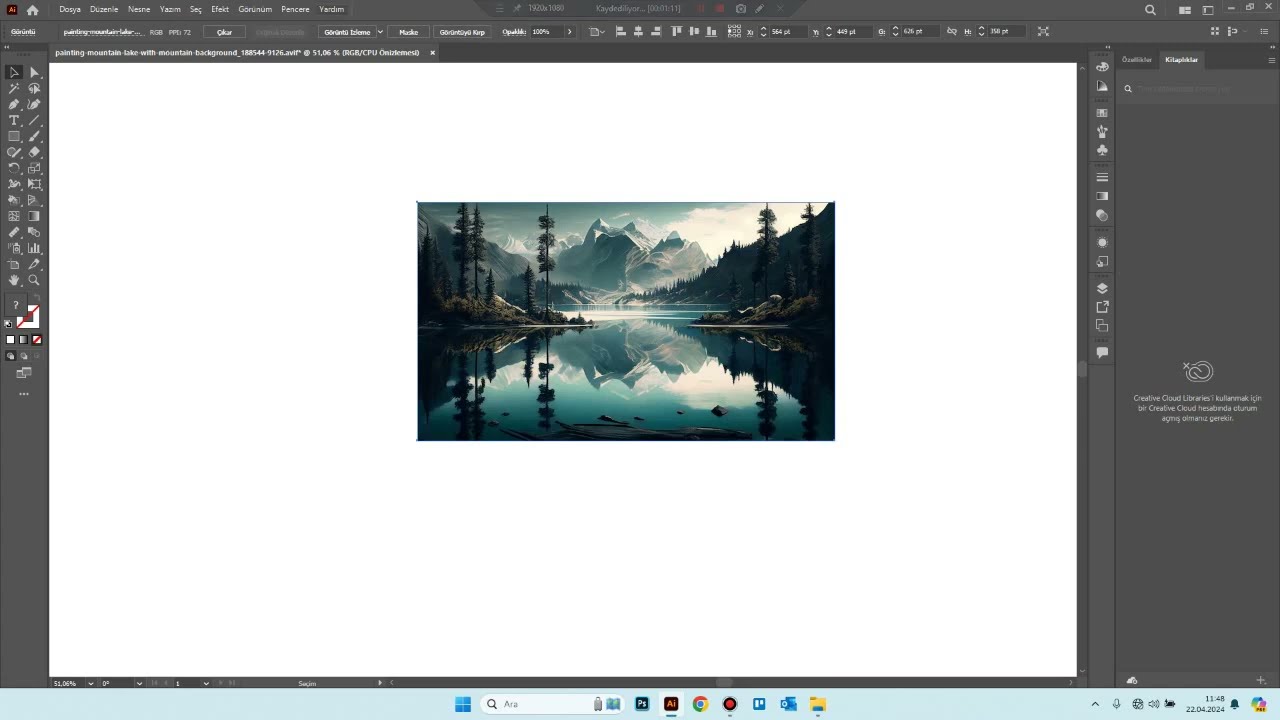This screenshot has width=1280, height=720.
Task: Expand the Görüntü İzleme preset dropdown arrow
Action: click(380, 32)
